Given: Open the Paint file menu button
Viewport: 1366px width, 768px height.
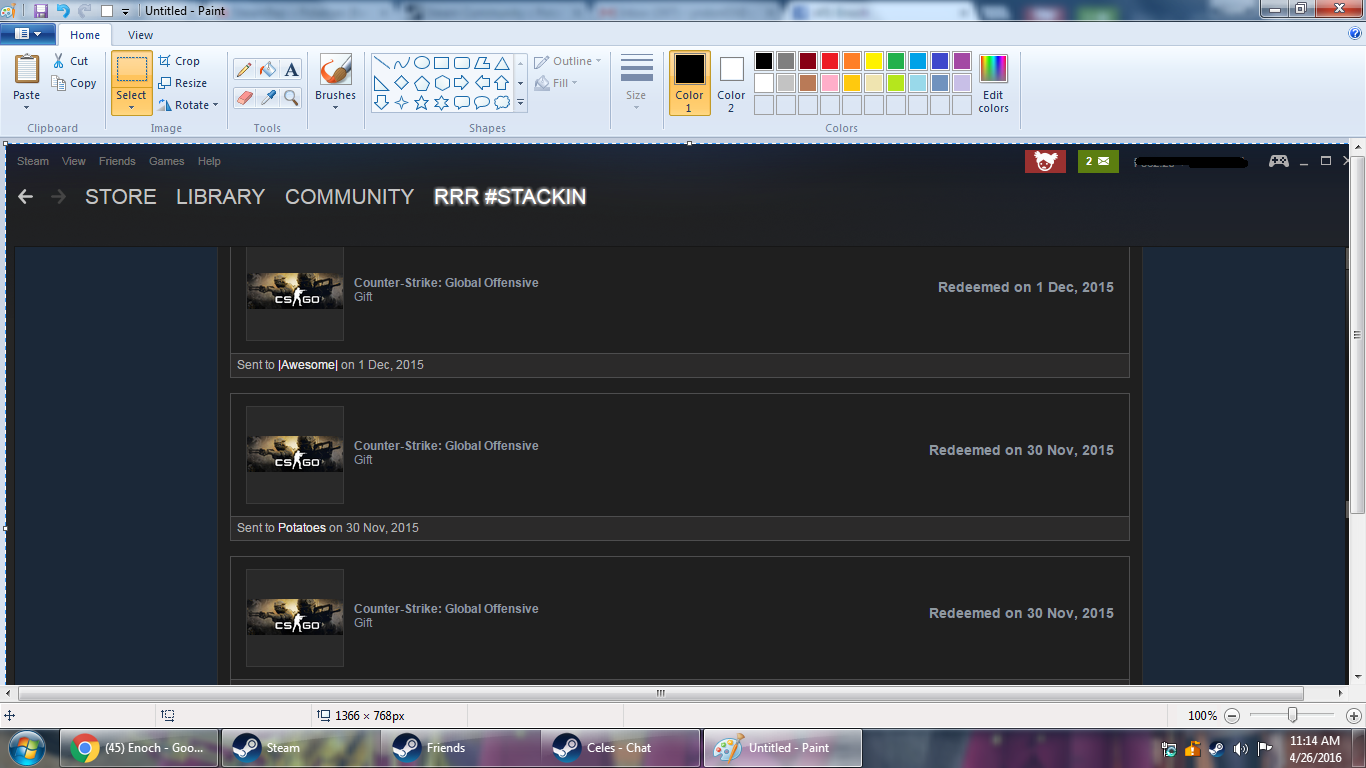Looking at the screenshot, I should (x=27, y=35).
